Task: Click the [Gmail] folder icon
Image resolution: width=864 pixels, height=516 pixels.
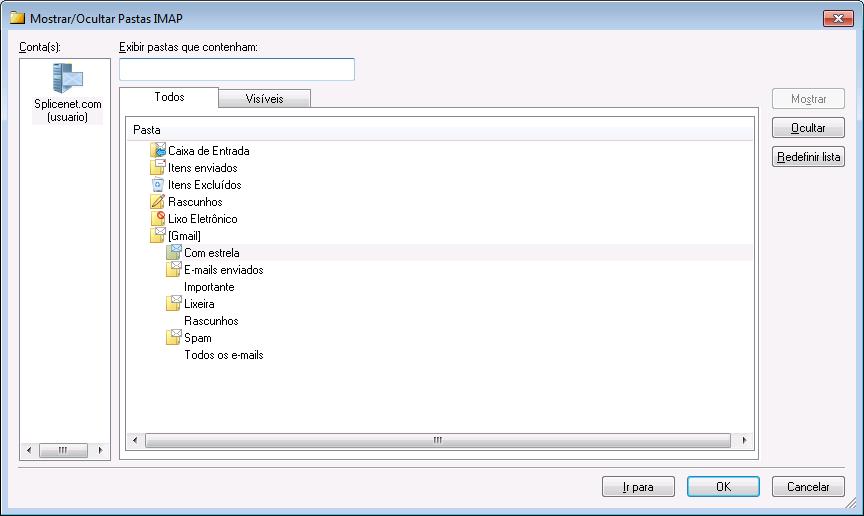Action: tap(158, 235)
